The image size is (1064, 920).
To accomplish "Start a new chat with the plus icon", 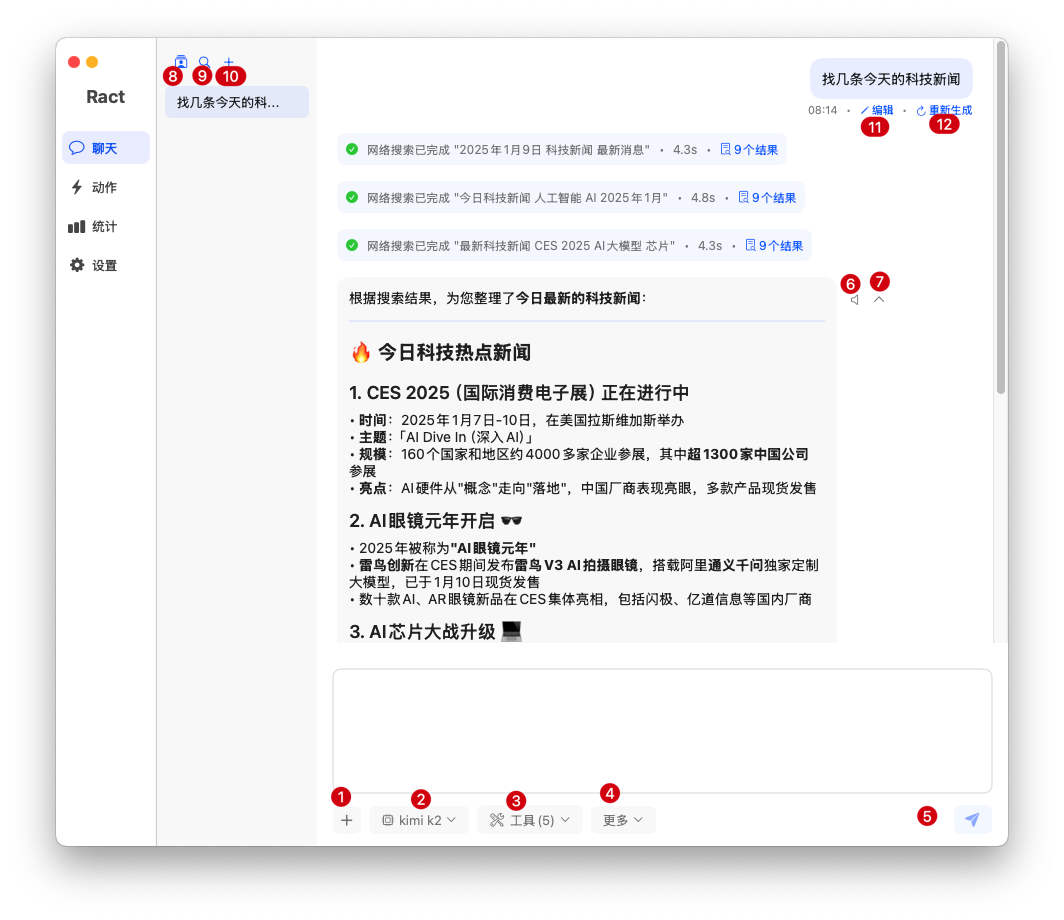I will 229,62.
